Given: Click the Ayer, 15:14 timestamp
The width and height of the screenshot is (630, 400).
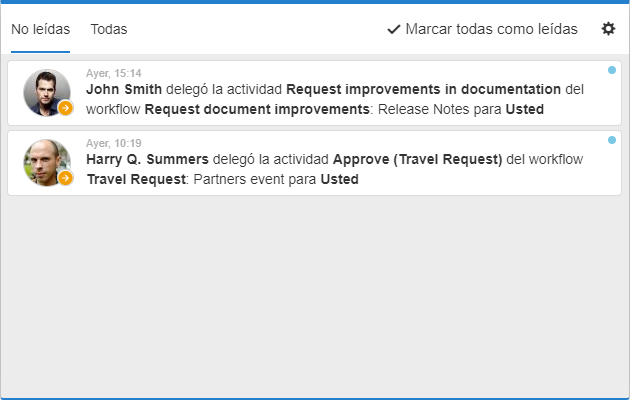Looking at the screenshot, I should pyautogui.click(x=114, y=73).
